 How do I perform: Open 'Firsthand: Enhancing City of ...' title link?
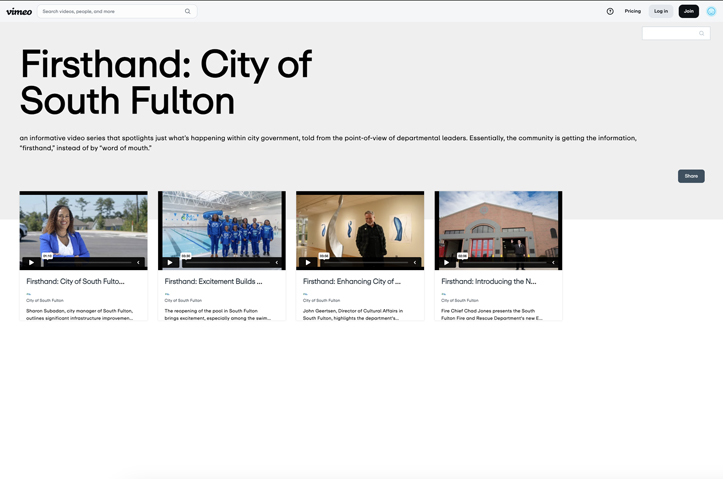point(352,281)
